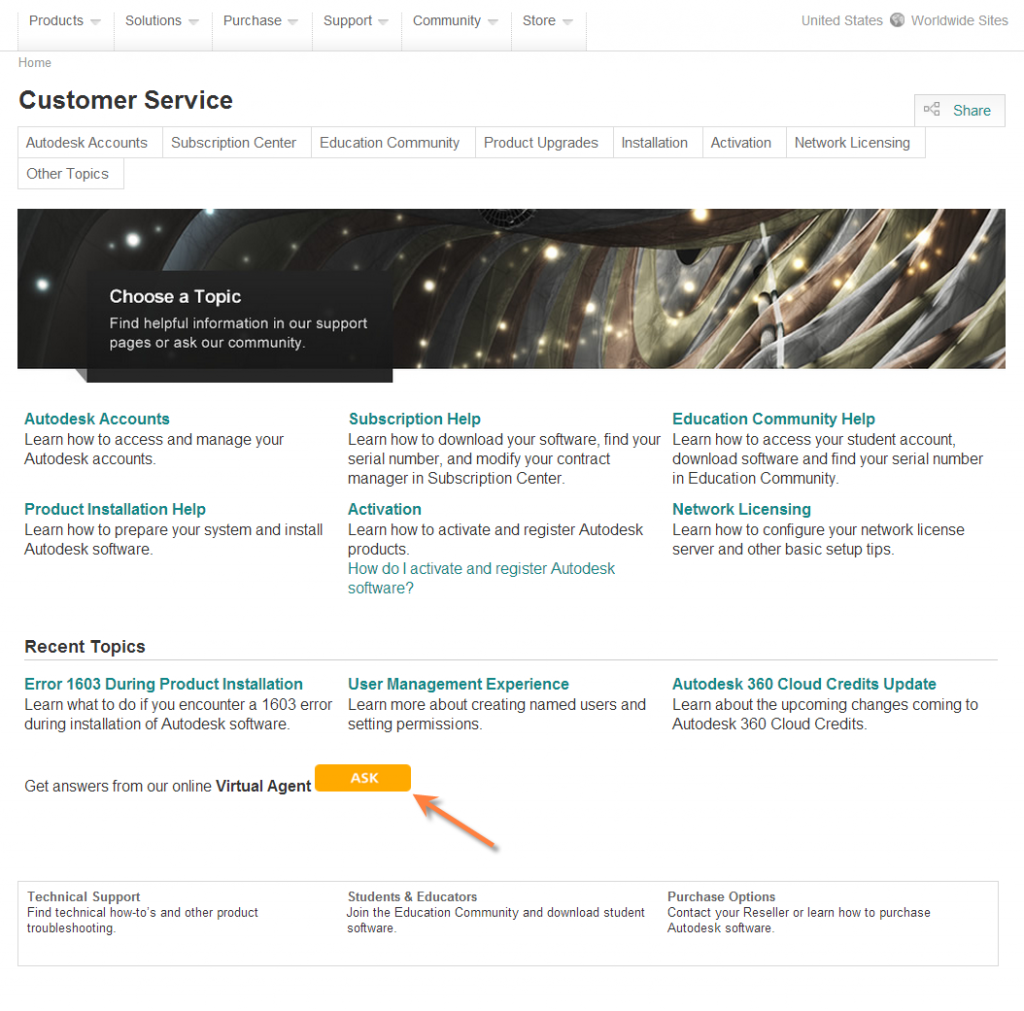Click the Technical Support footer heading

84,897
